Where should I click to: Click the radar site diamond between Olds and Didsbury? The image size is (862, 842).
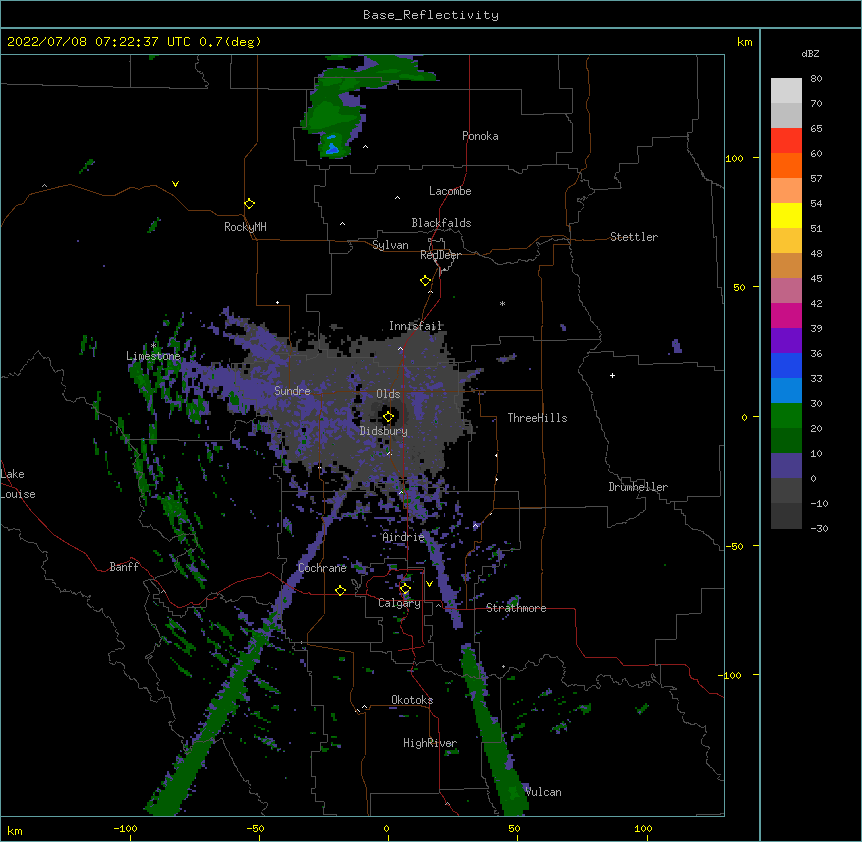[x=388, y=417]
